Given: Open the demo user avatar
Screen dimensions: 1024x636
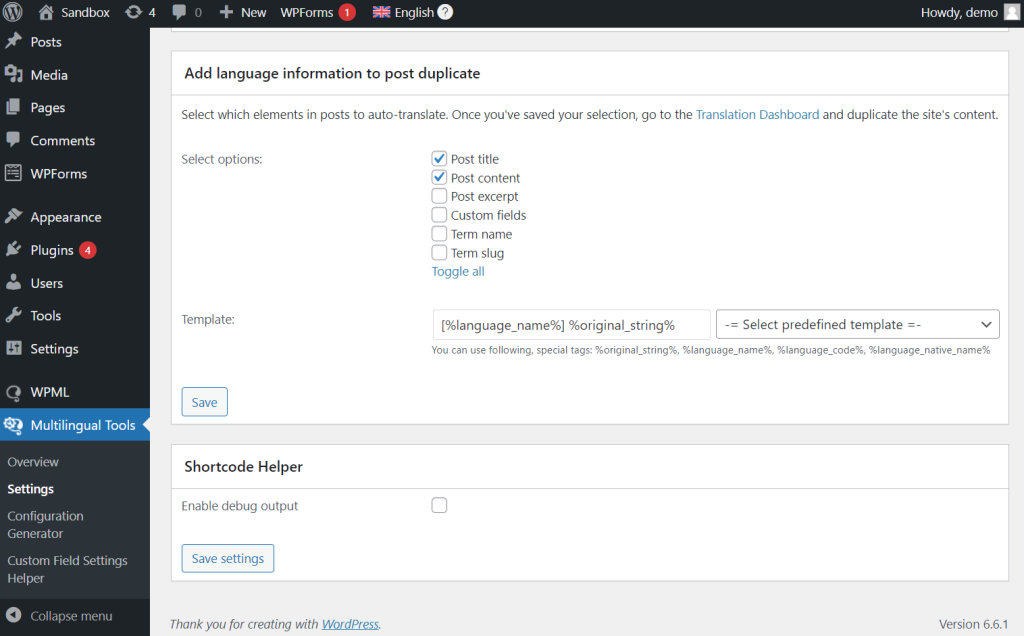Looking at the screenshot, I should click(x=1012, y=13).
